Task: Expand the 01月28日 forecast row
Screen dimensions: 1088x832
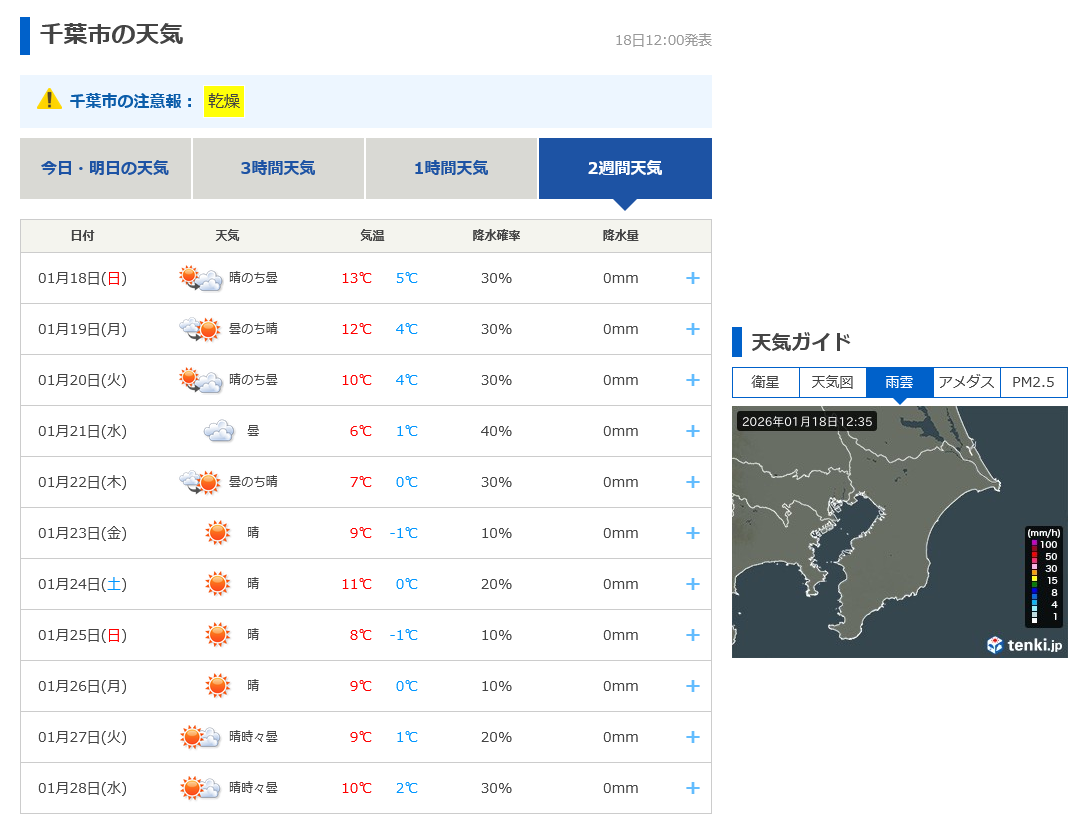Action: point(692,788)
